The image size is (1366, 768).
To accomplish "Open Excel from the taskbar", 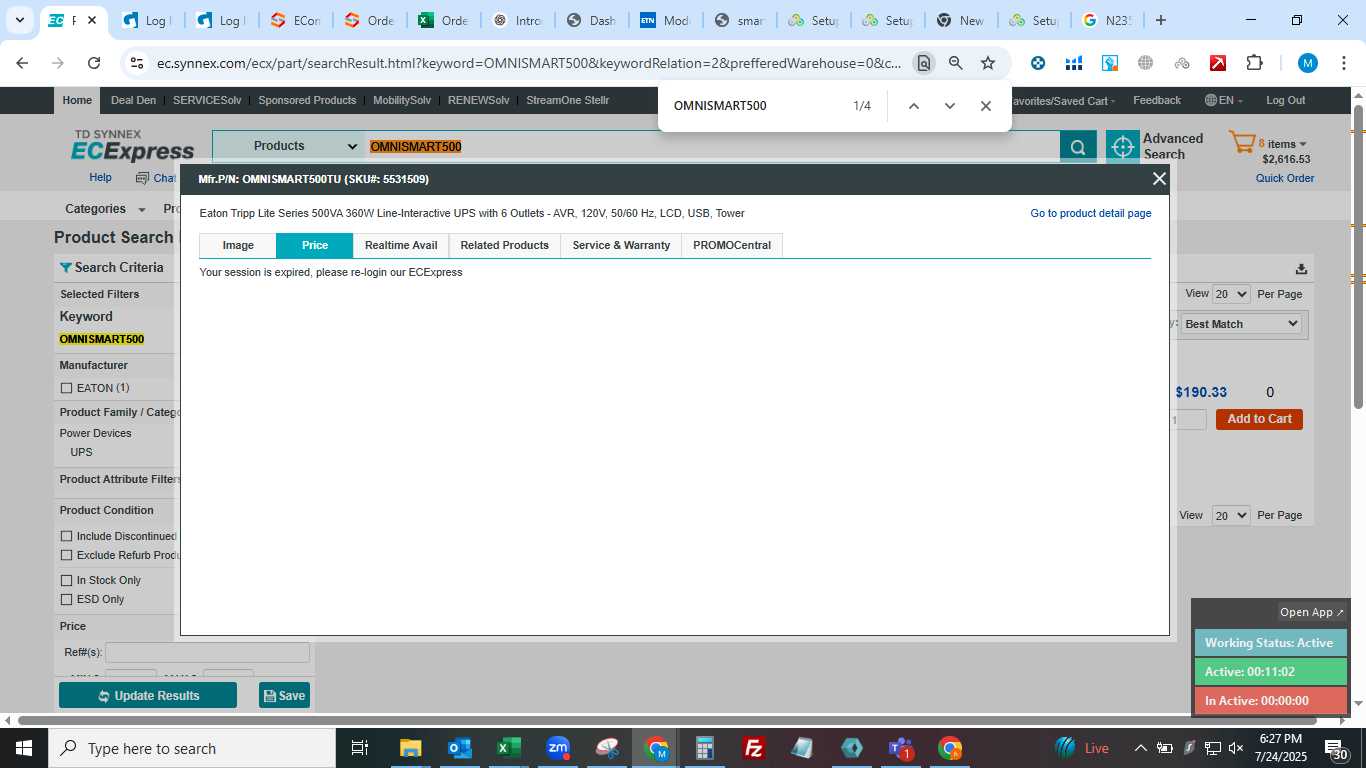I will click(508, 748).
